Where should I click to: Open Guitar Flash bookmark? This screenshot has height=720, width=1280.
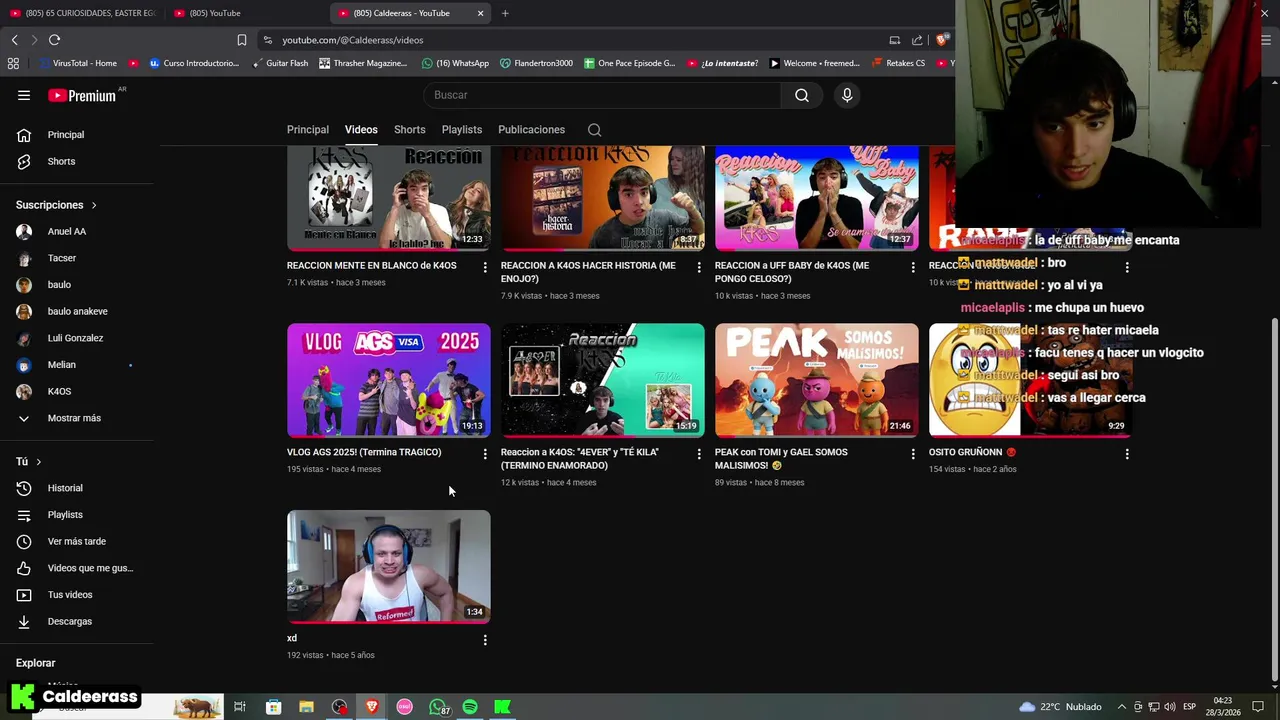click(280, 63)
